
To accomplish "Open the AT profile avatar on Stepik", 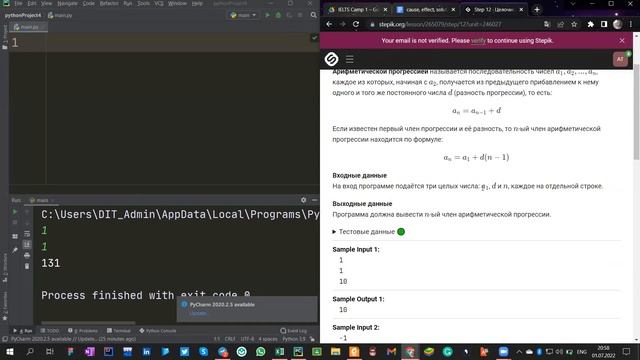I will pos(620,59).
